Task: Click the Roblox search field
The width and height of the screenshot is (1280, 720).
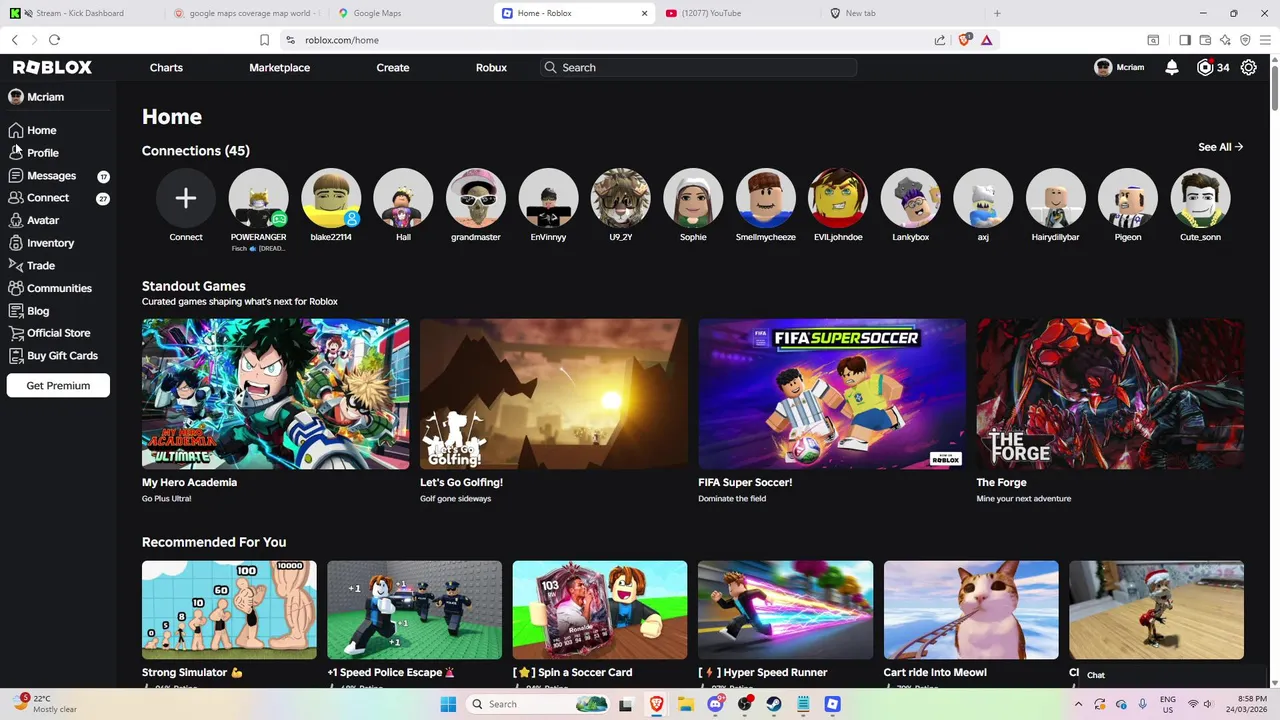Action: (698, 67)
